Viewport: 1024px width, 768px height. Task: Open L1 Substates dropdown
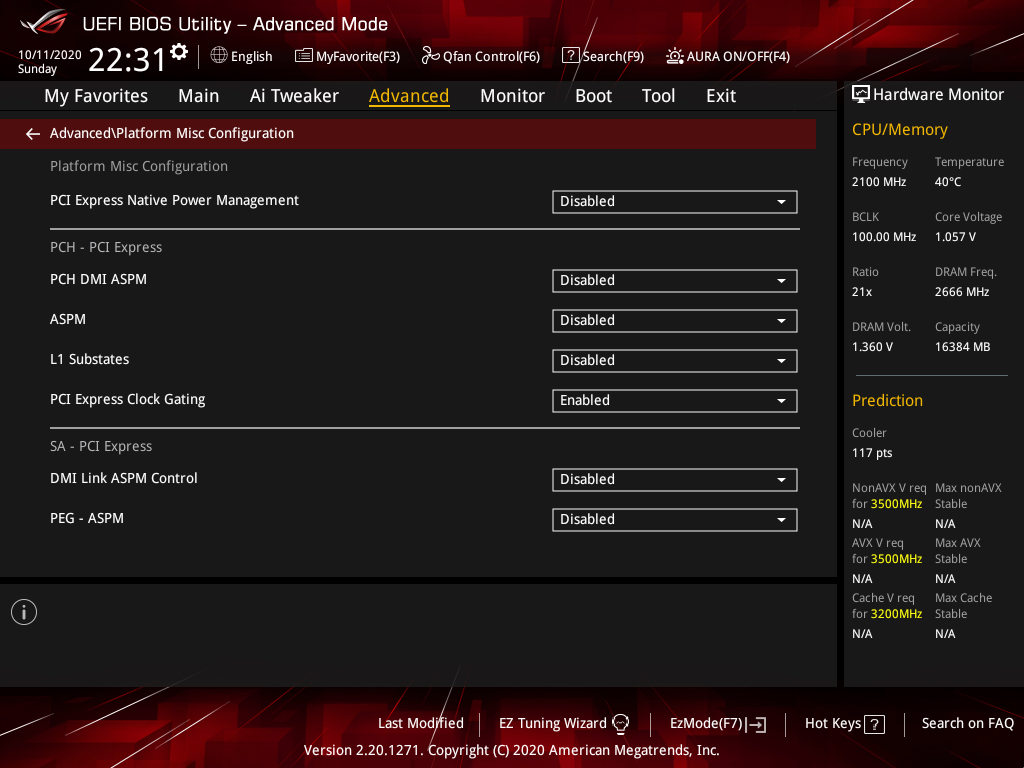675,360
